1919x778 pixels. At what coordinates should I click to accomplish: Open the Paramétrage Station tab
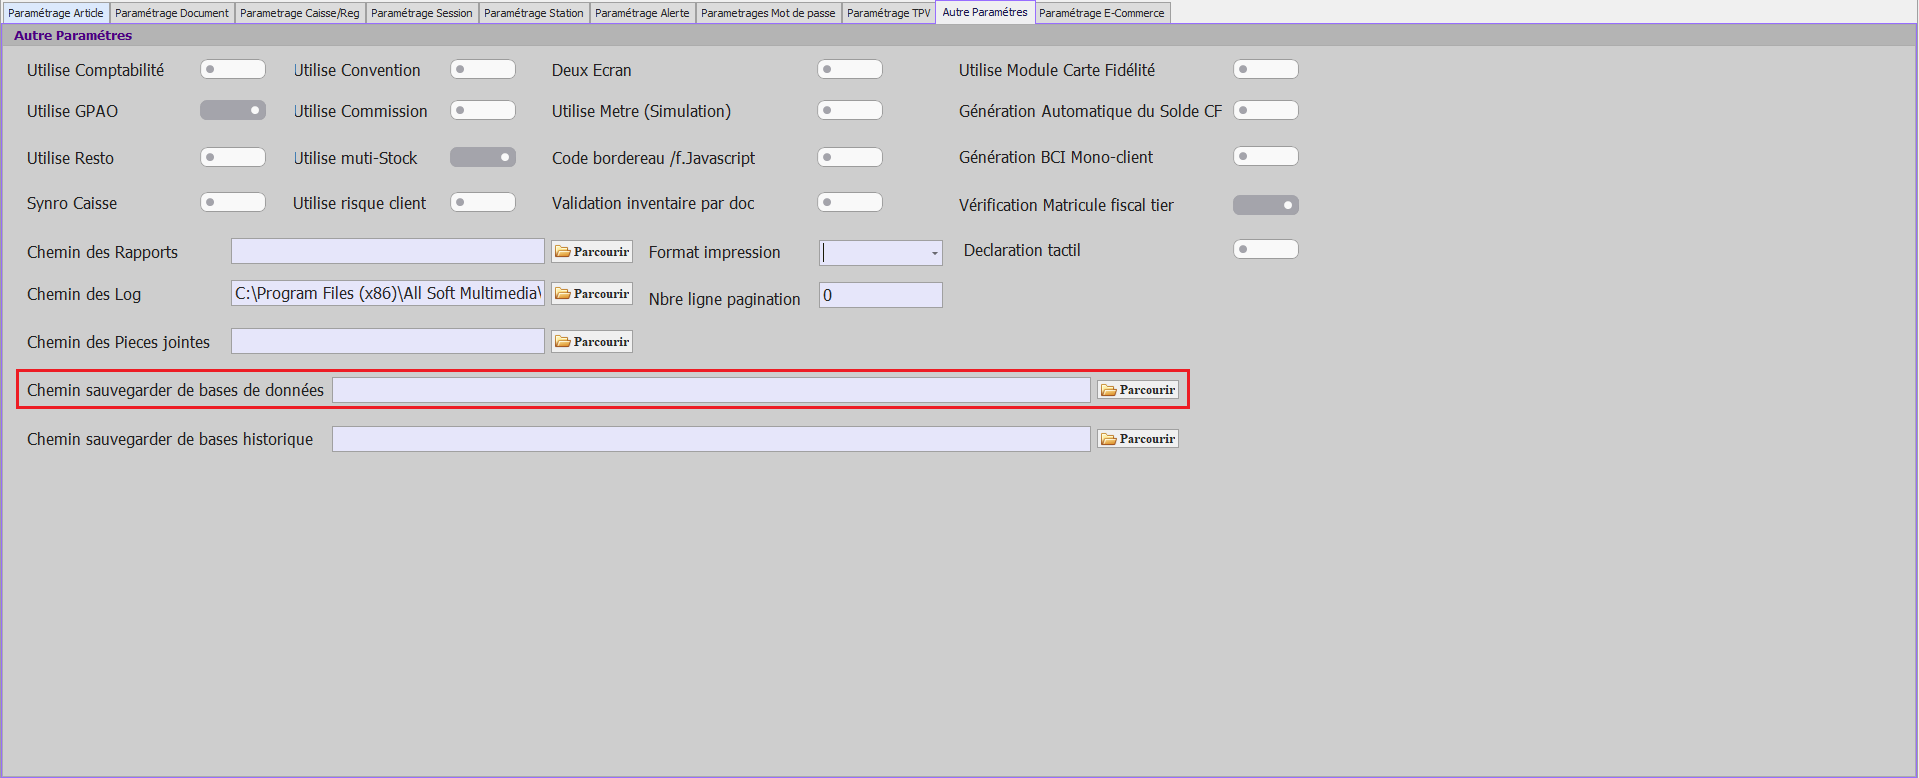(x=534, y=13)
